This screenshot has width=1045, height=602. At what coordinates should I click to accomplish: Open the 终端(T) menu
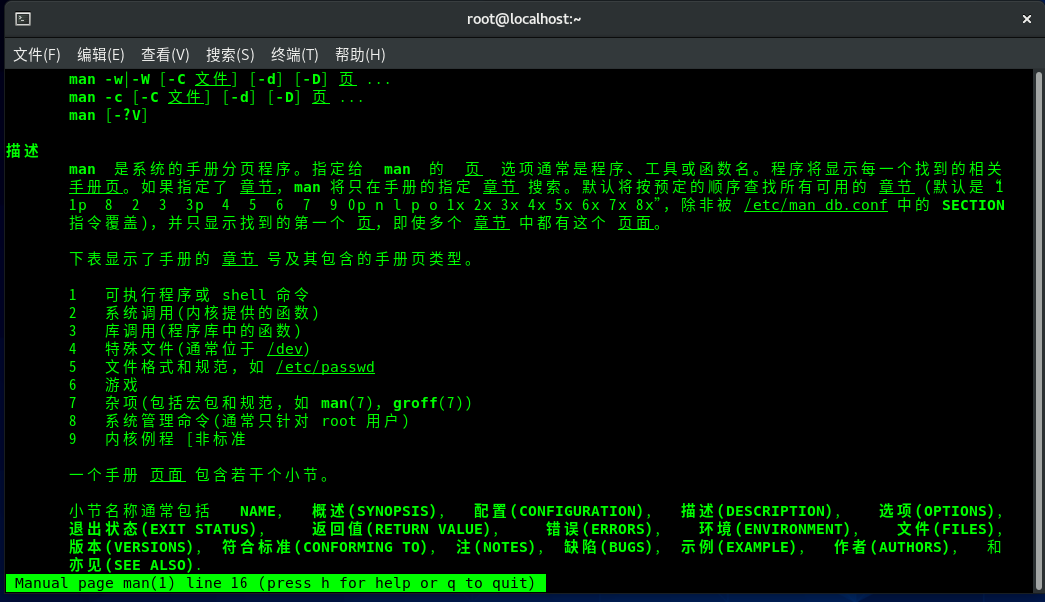coord(295,54)
